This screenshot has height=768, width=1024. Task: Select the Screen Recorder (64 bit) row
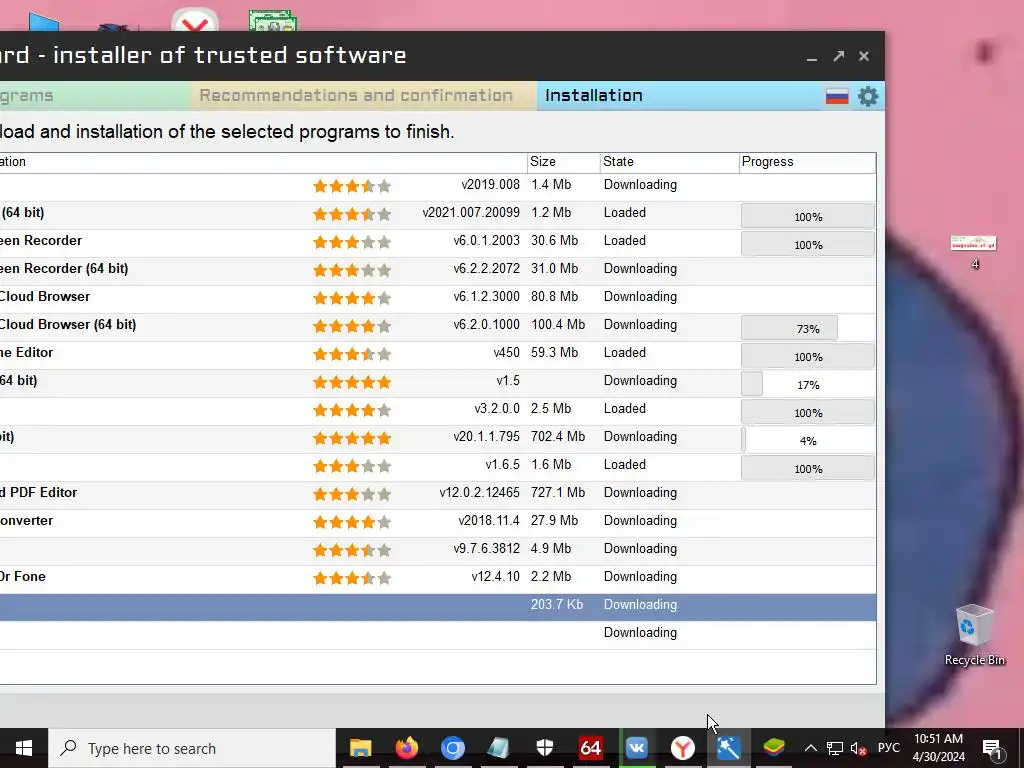coord(438,271)
